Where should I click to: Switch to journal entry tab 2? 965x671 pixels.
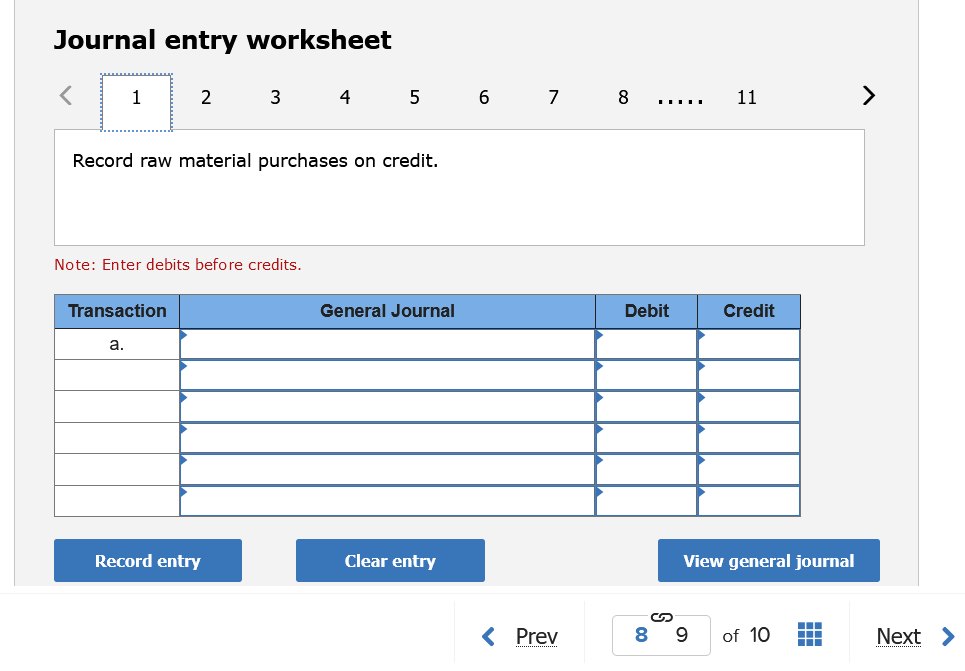(206, 97)
